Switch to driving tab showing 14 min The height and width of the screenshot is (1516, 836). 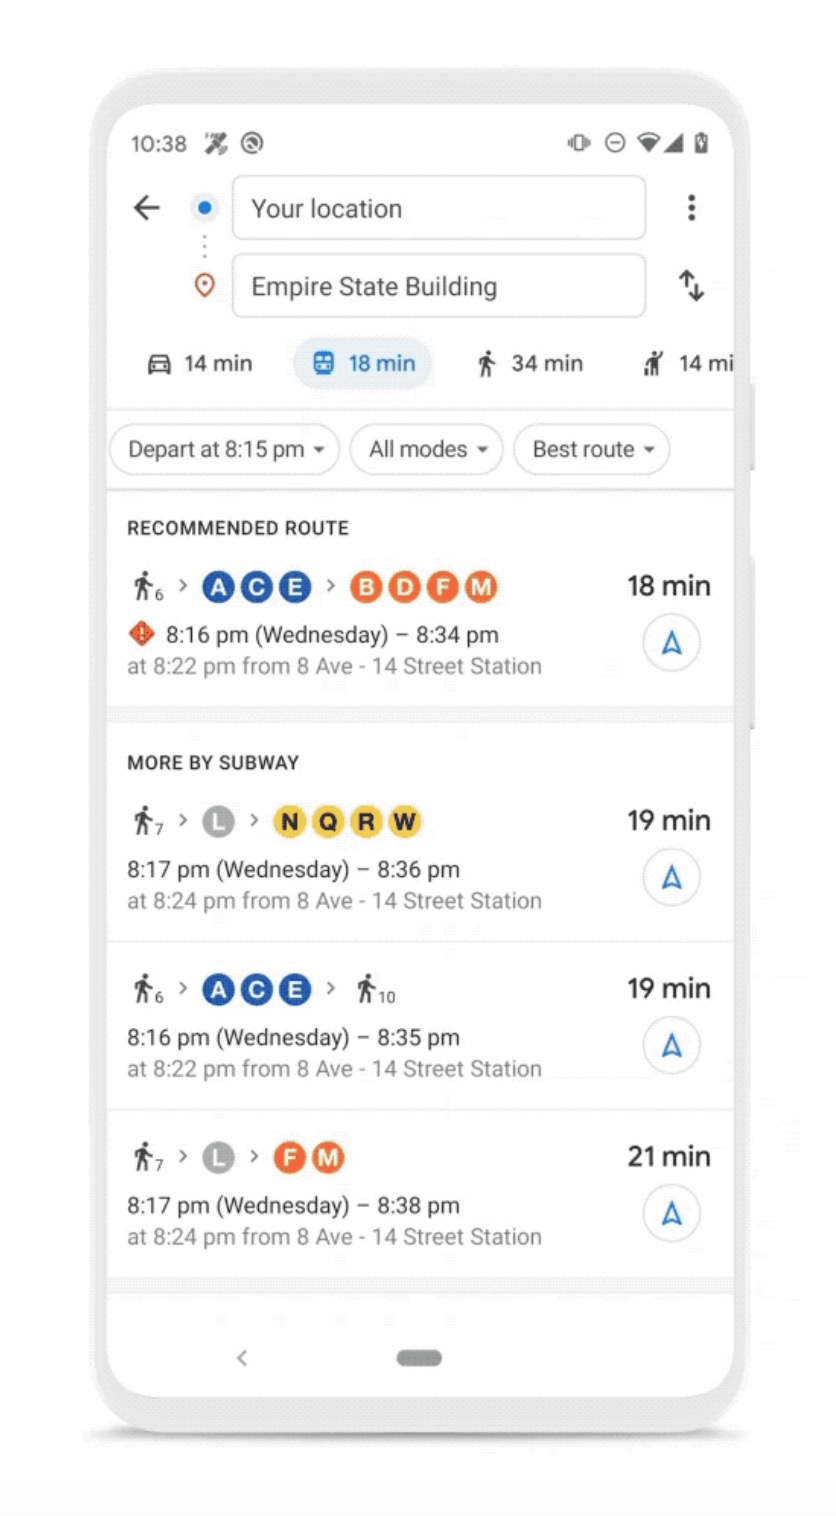[x=200, y=364]
